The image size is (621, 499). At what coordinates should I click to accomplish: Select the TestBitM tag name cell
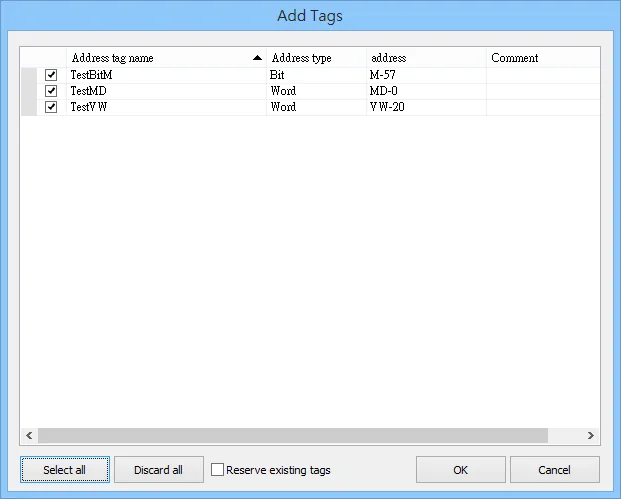click(x=166, y=75)
